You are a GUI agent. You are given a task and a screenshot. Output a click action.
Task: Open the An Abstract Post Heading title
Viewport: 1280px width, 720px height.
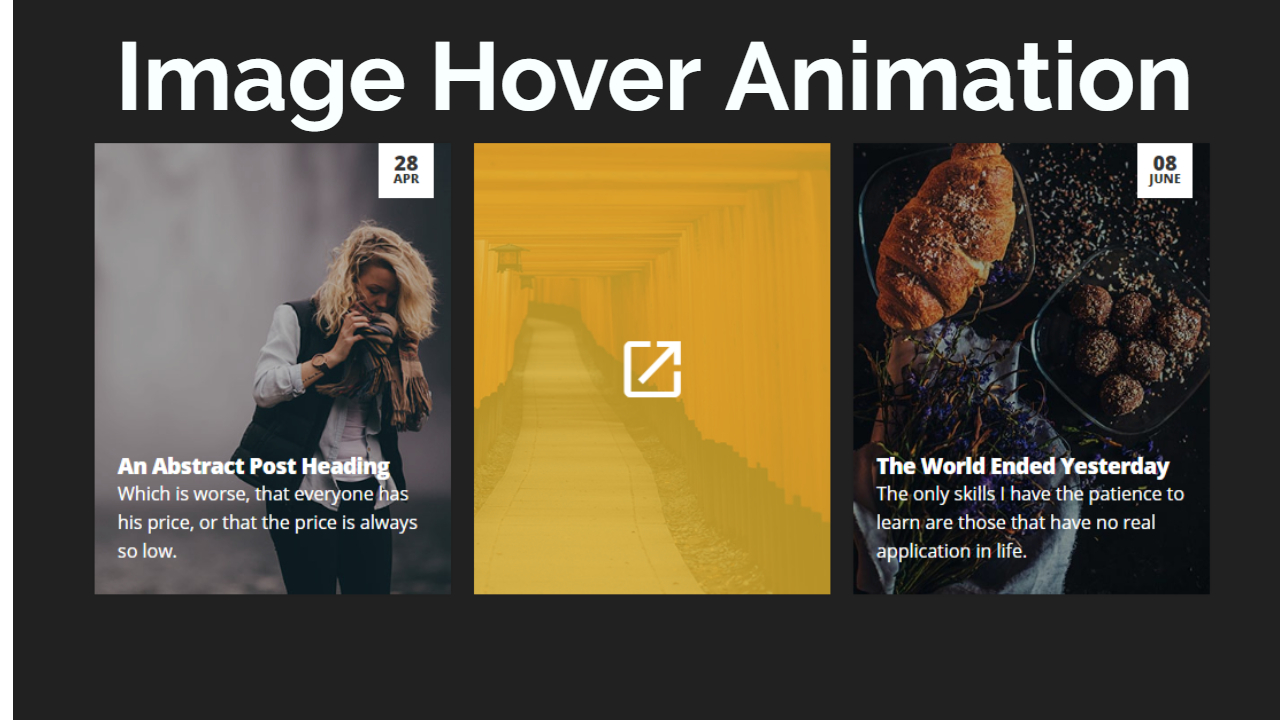tap(254, 466)
